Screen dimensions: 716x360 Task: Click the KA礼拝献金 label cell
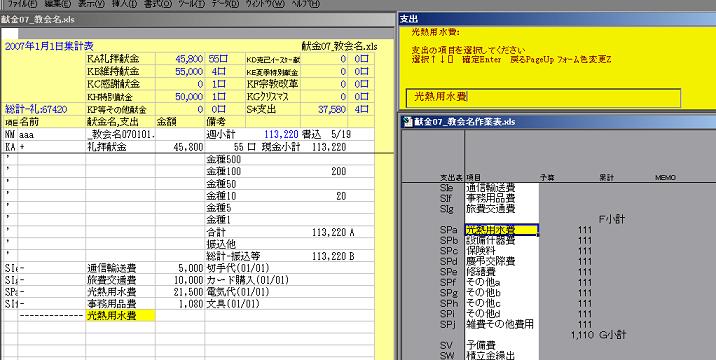click(121, 59)
